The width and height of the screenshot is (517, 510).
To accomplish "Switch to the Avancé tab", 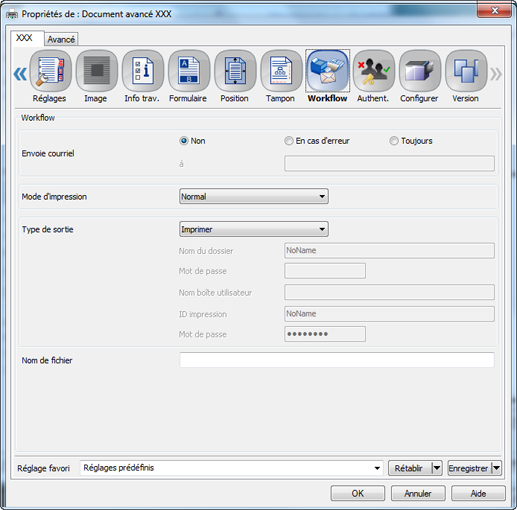I will pyautogui.click(x=61, y=39).
